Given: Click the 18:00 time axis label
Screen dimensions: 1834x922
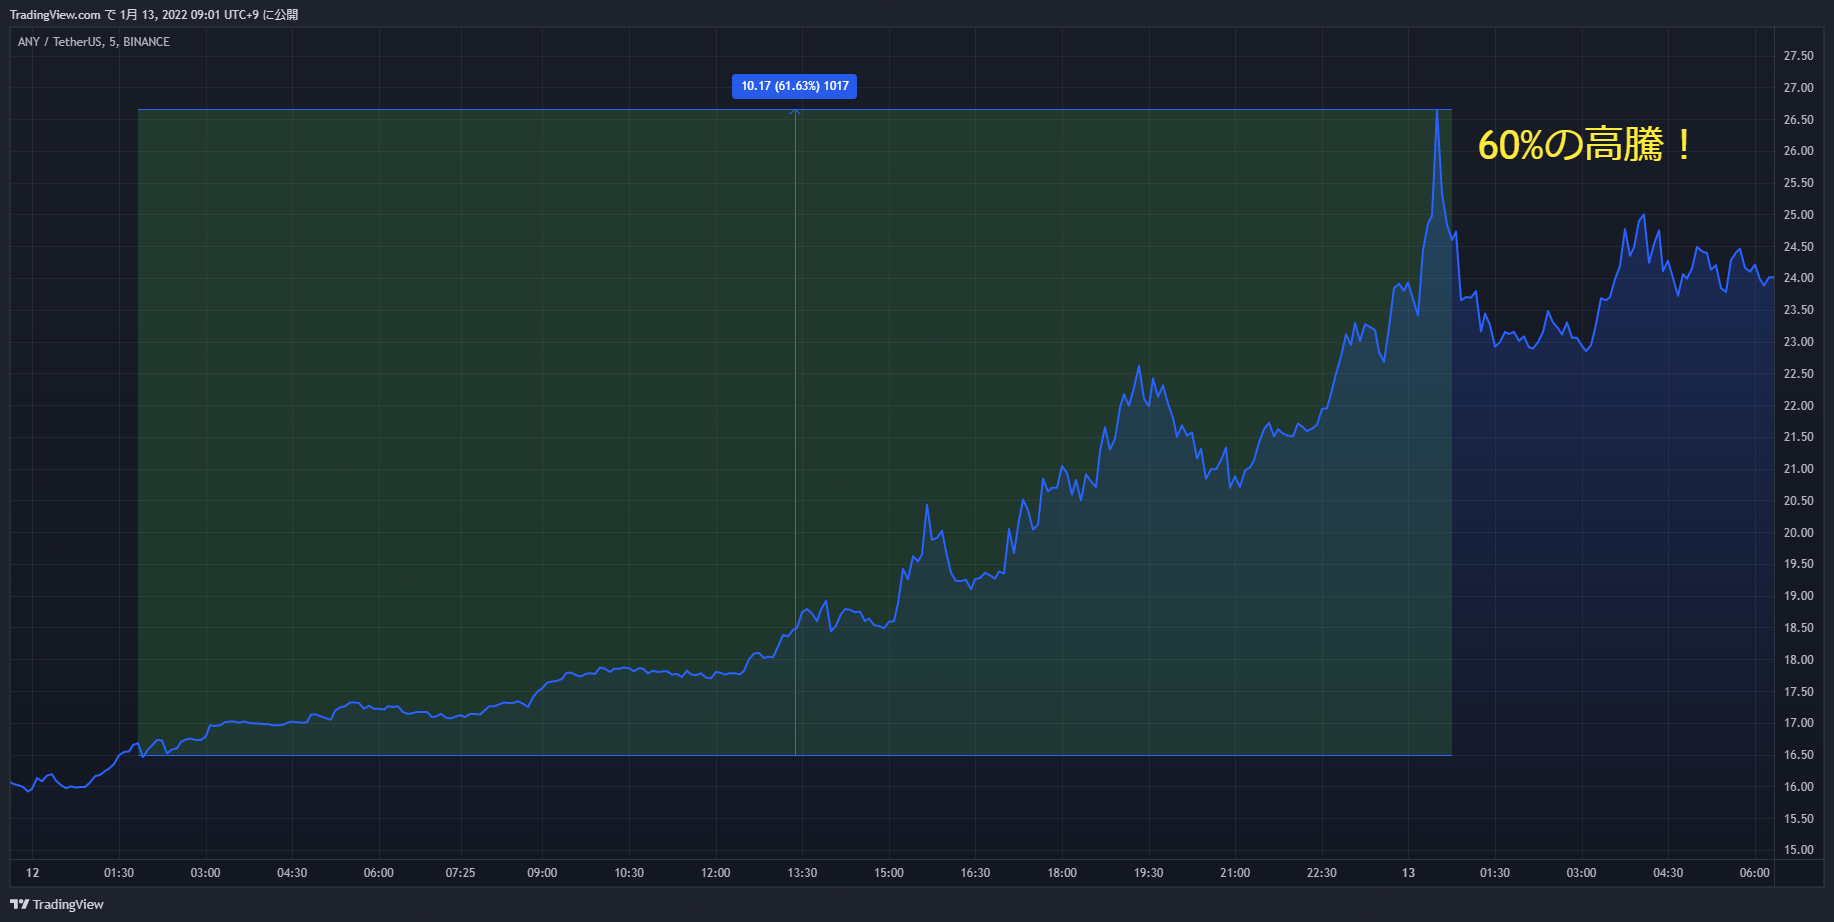Looking at the screenshot, I should pyautogui.click(x=1062, y=873).
